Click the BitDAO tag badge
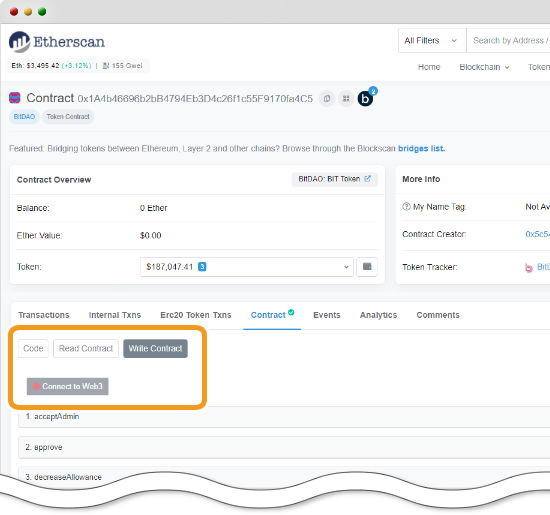This screenshot has height=515, width=550. [24, 116]
